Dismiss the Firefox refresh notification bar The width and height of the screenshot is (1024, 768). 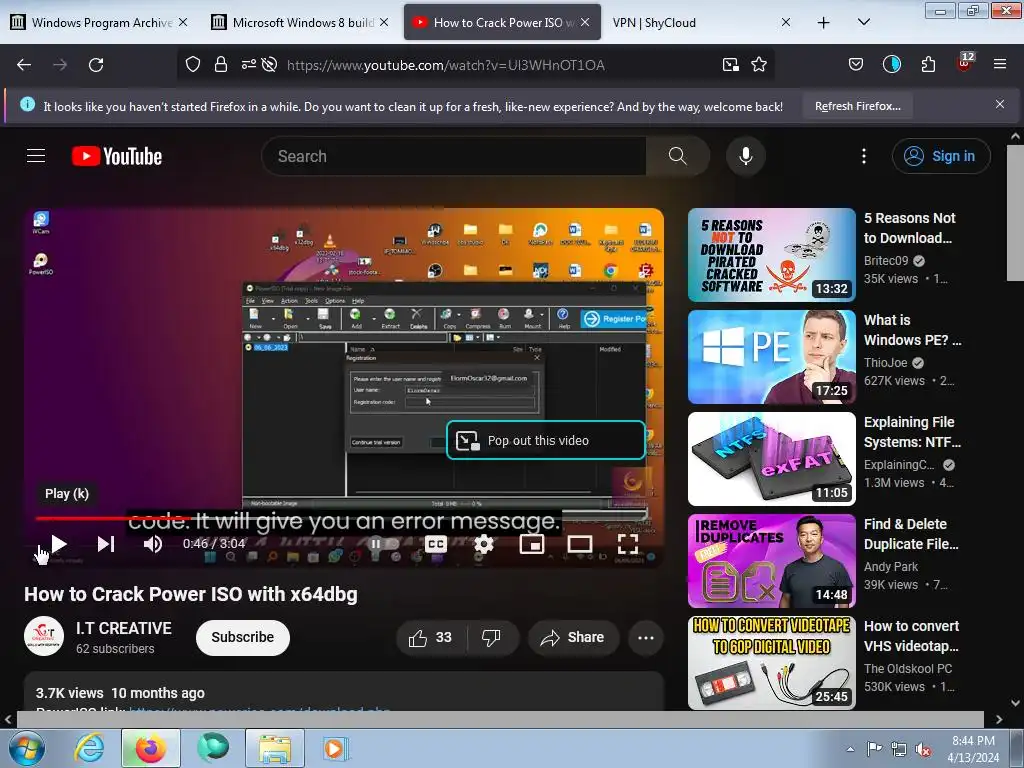tap(999, 104)
